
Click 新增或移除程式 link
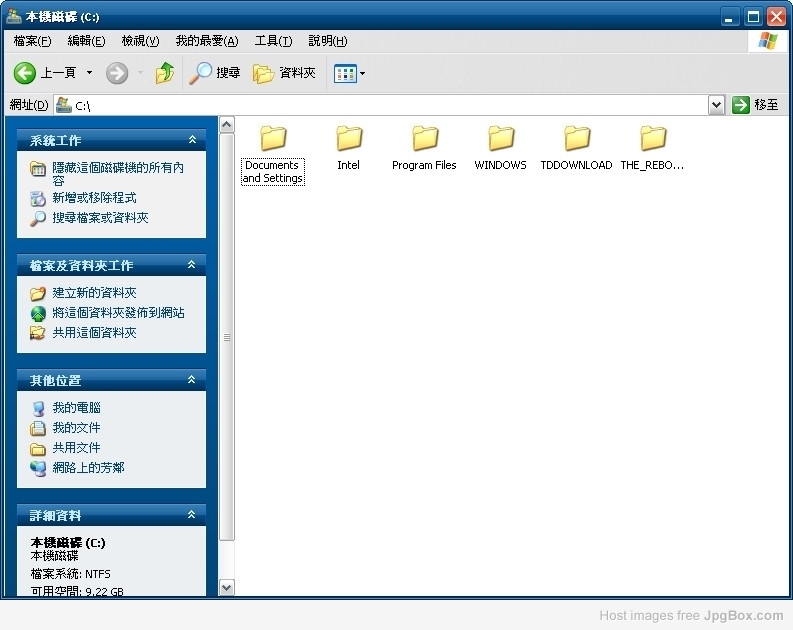coord(94,198)
